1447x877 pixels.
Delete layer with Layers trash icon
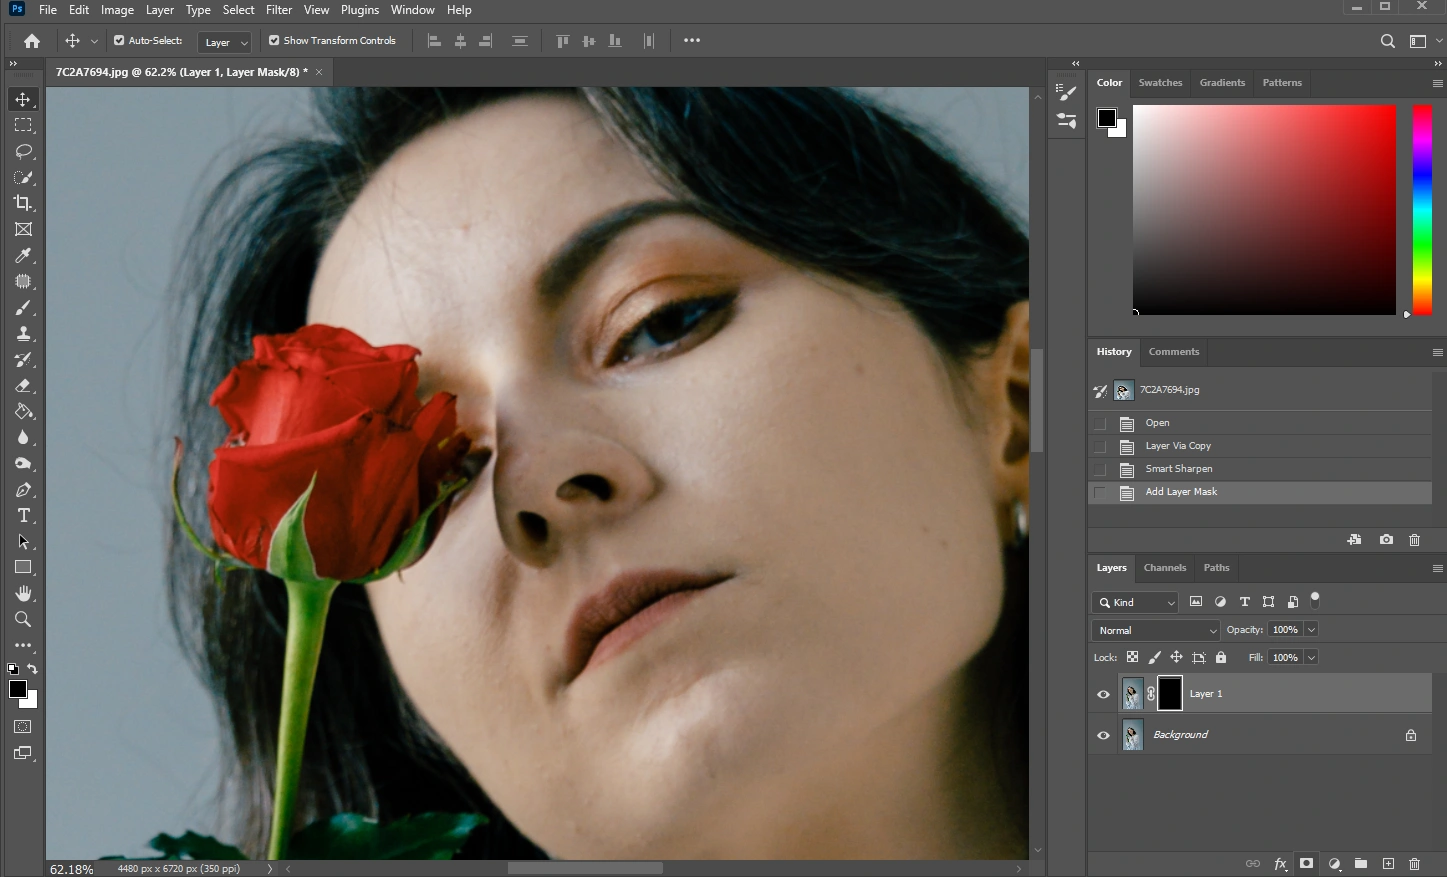point(1414,863)
